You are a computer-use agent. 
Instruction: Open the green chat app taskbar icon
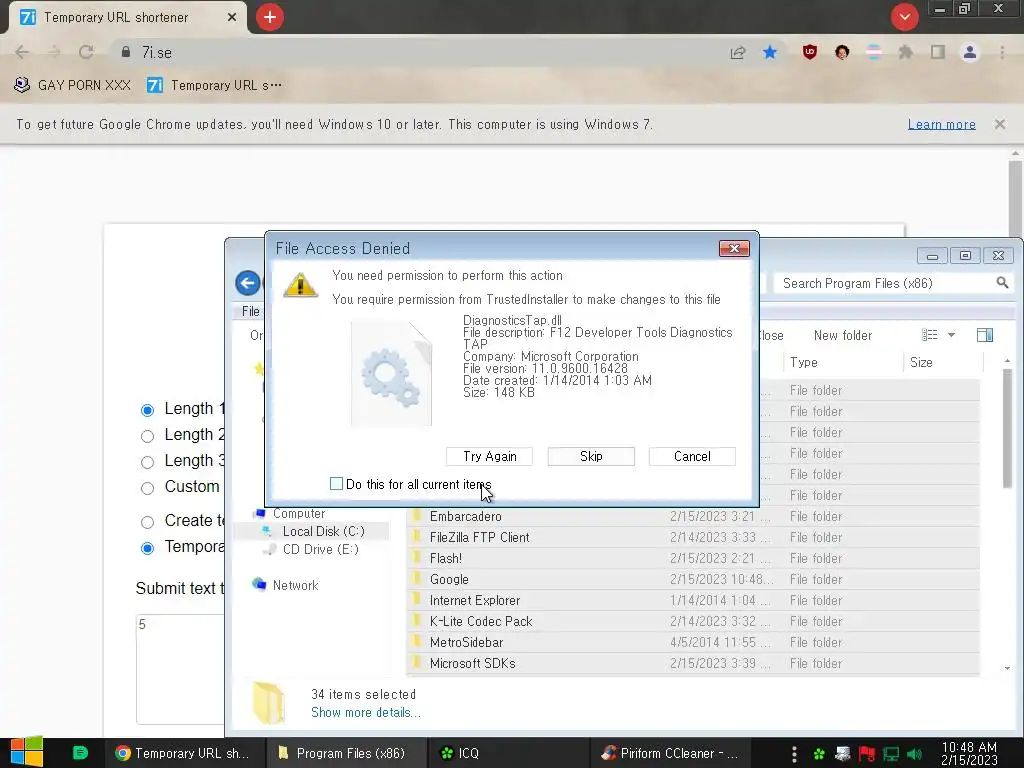tap(80, 753)
